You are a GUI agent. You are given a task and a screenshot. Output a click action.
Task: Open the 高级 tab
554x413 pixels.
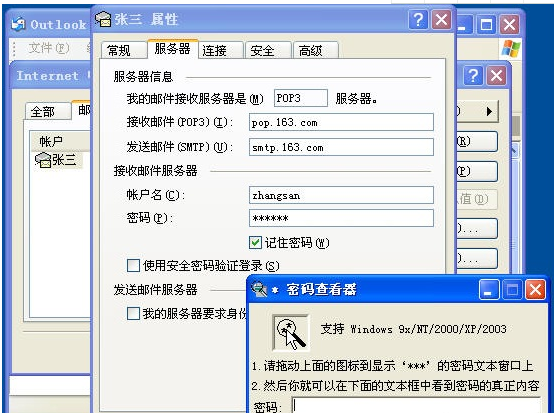click(311, 51)
